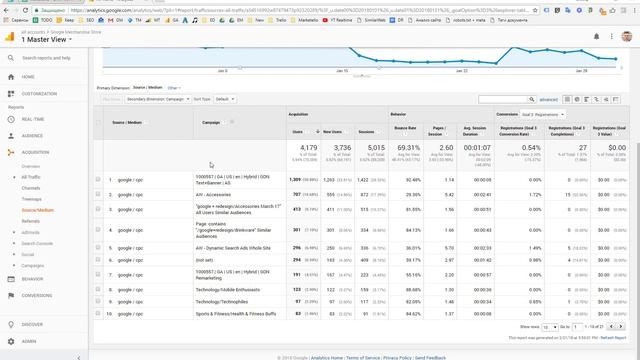Open the 1 Master View selector dropdown

point(47,40)
